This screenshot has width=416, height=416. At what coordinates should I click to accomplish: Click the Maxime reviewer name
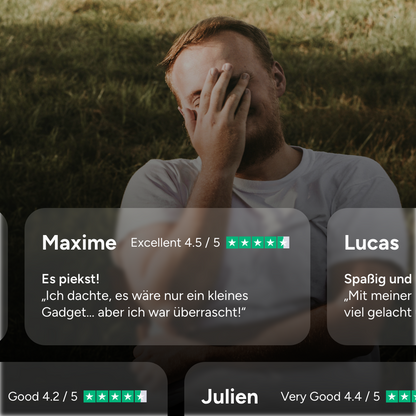[79, 243]
